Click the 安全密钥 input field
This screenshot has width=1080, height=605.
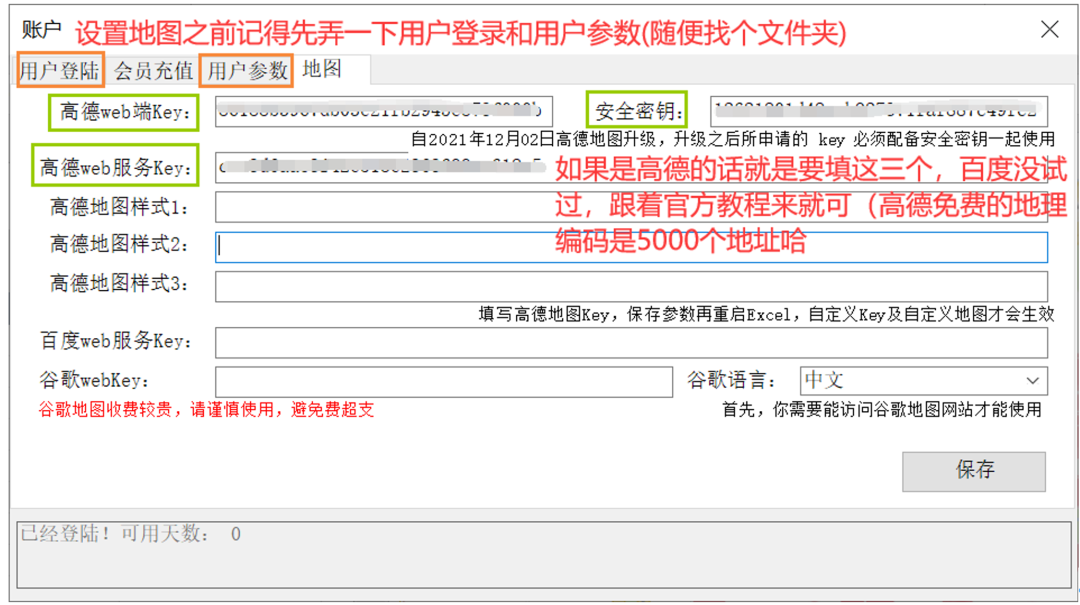click(x=879, y=112)
